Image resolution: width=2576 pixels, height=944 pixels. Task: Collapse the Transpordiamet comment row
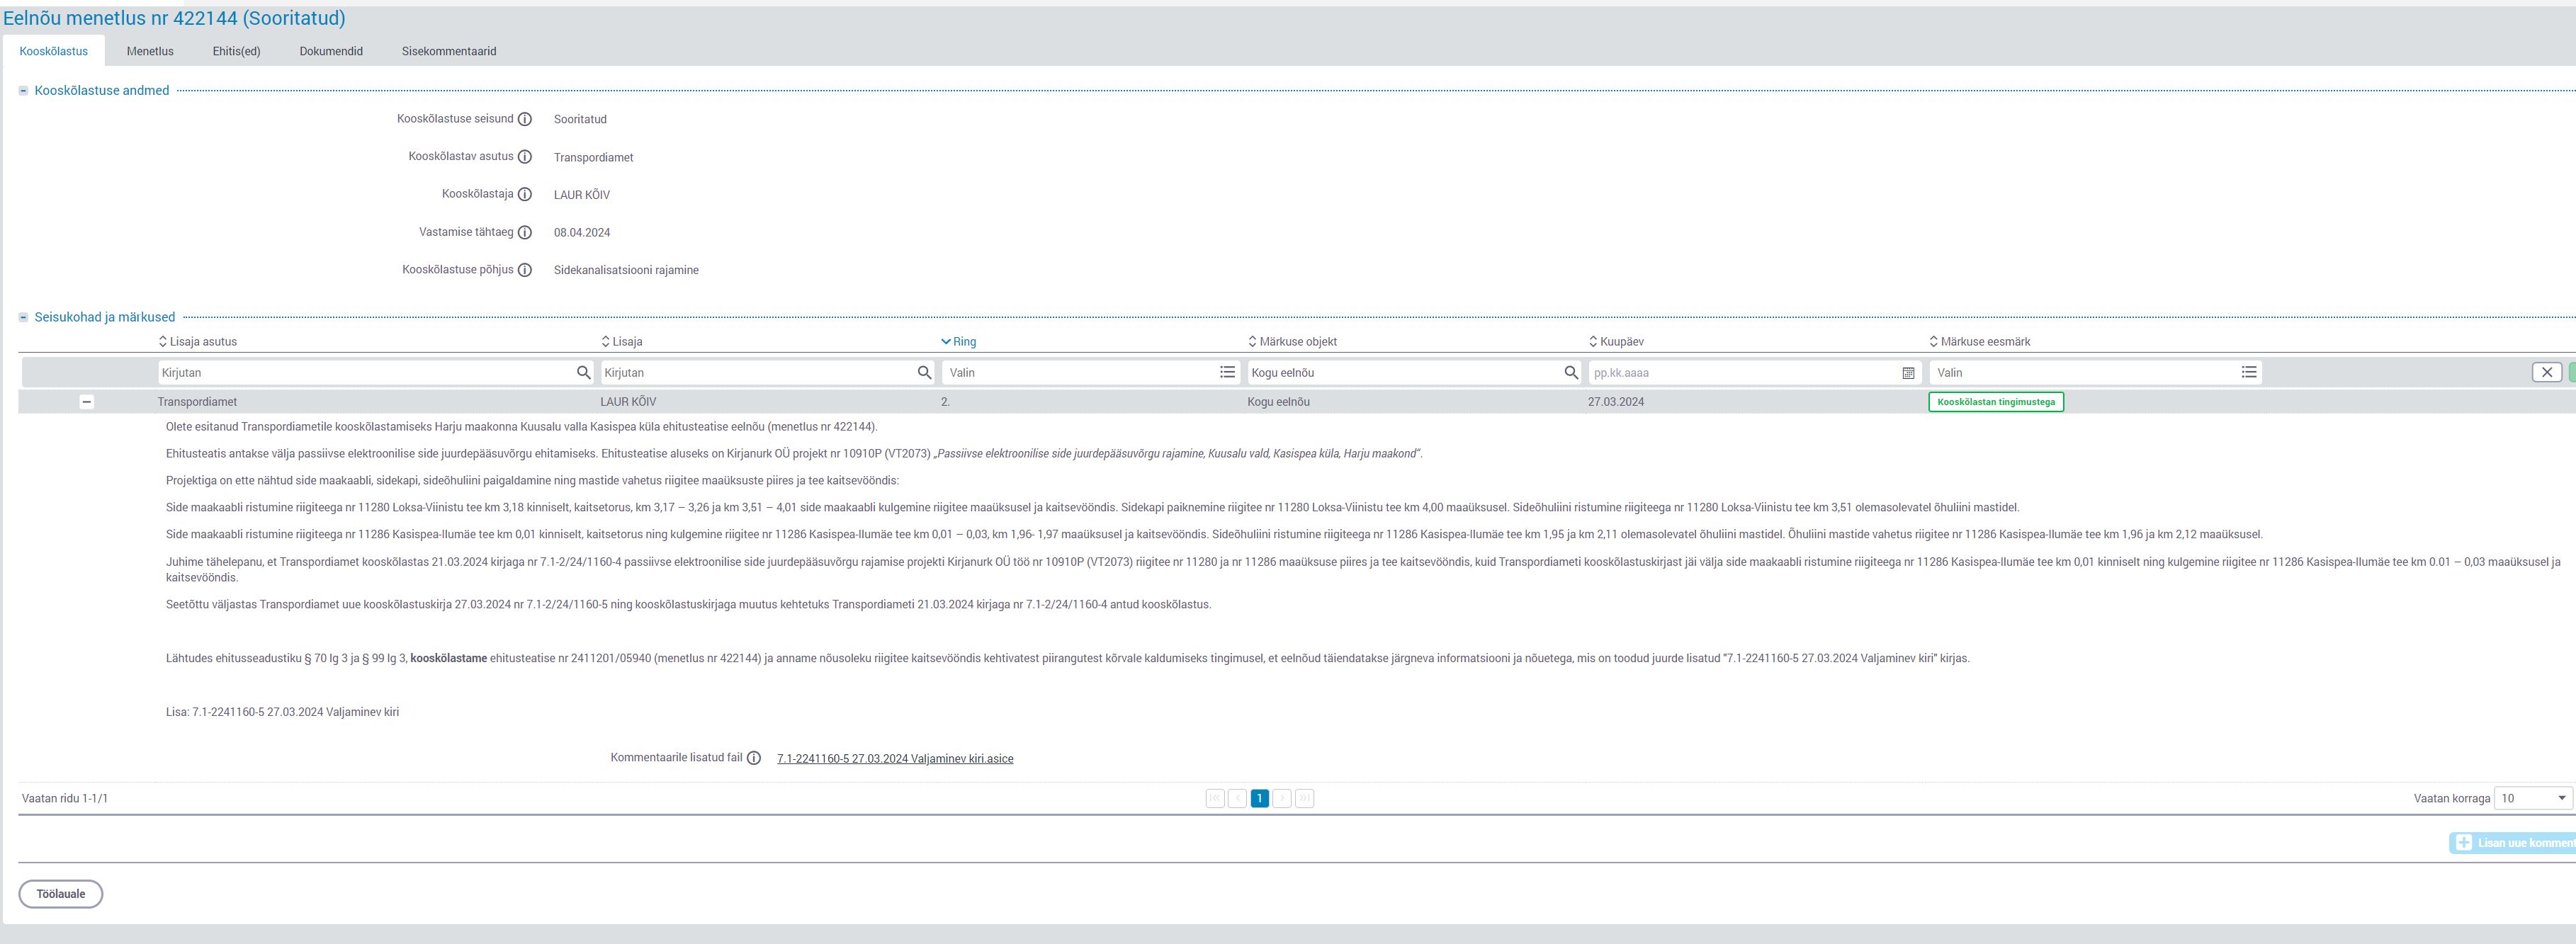tap(87, 402)
